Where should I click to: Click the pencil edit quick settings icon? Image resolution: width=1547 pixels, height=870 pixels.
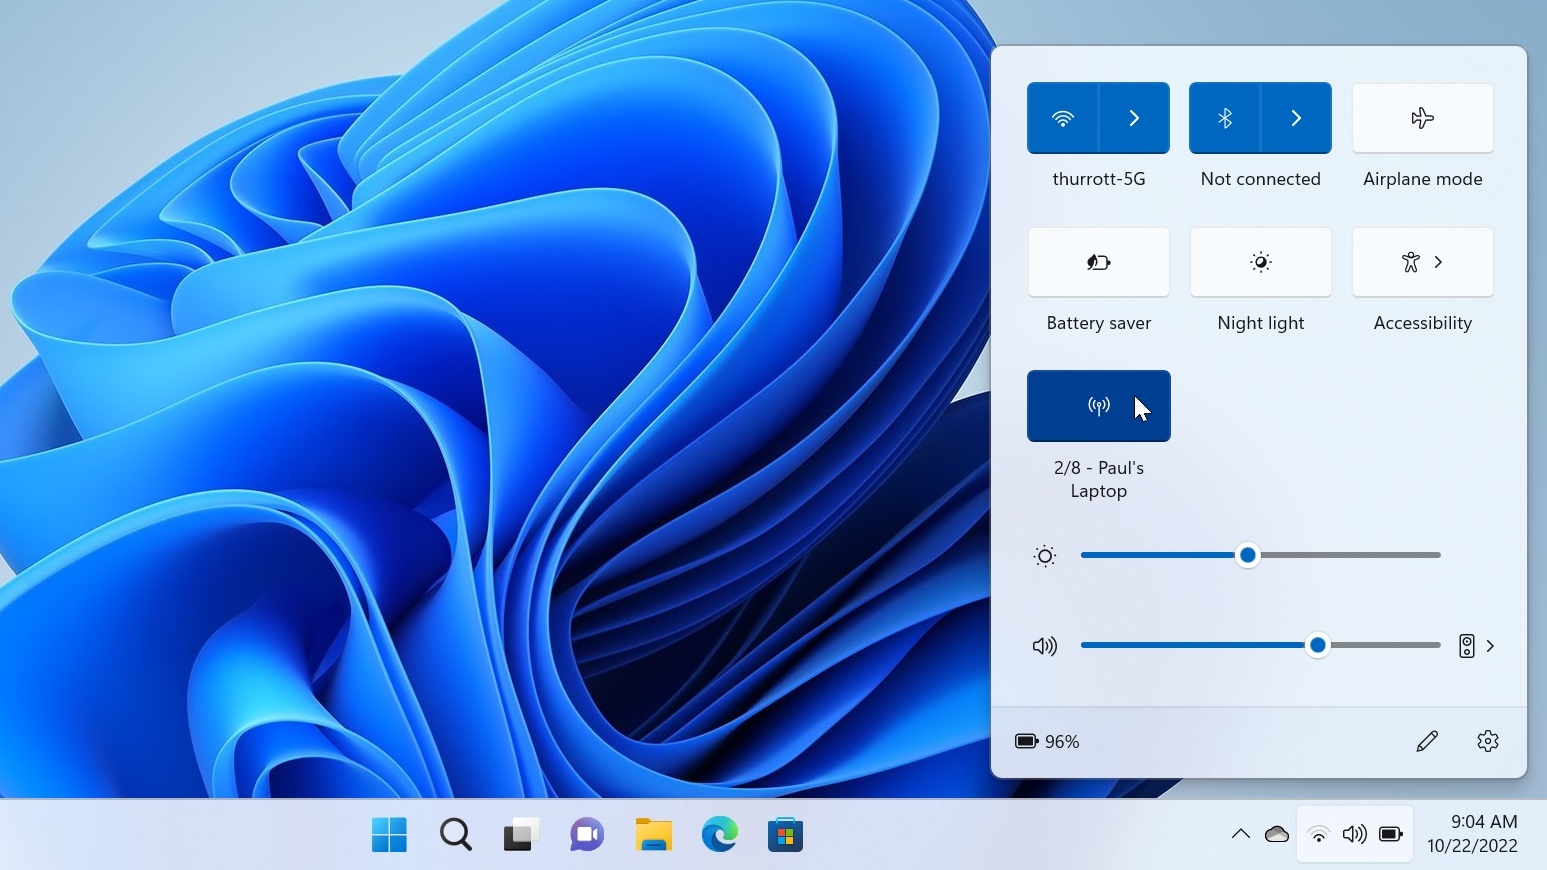point(1427,741)
